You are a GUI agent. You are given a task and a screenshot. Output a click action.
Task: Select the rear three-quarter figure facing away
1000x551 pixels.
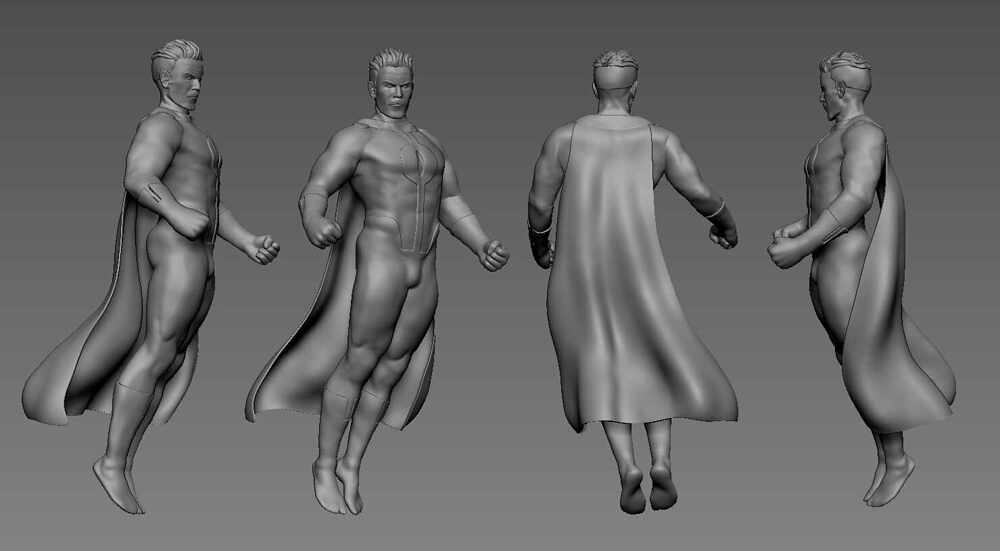point(861,281)
